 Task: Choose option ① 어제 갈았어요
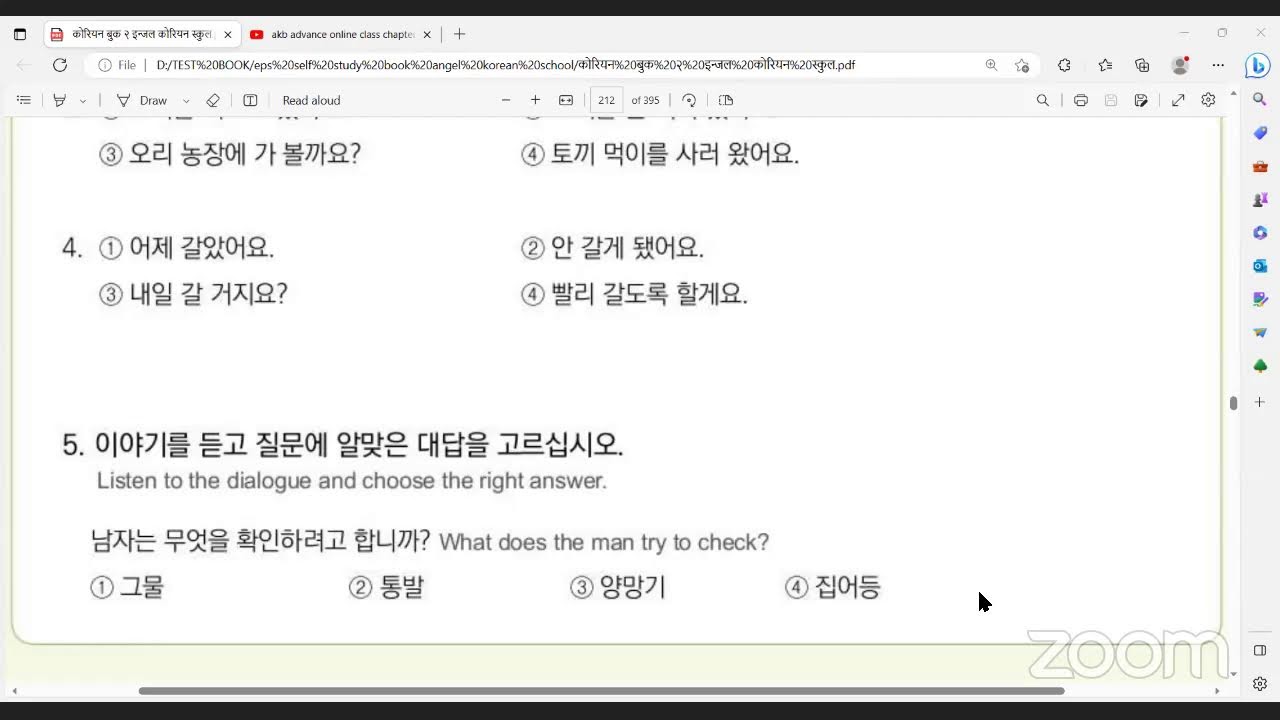point(186,248)
